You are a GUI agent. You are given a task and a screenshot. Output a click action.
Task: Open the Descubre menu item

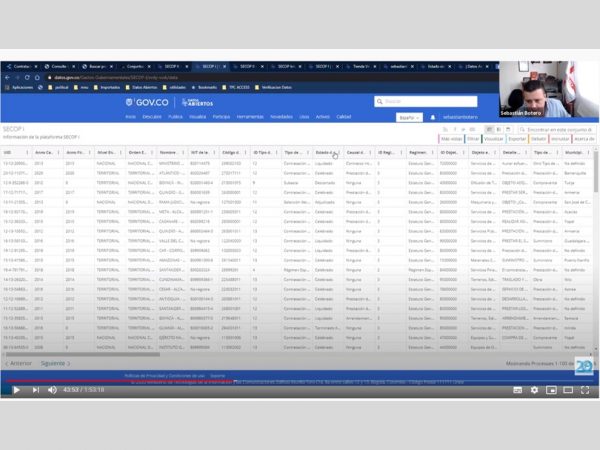tap(151, 117)
